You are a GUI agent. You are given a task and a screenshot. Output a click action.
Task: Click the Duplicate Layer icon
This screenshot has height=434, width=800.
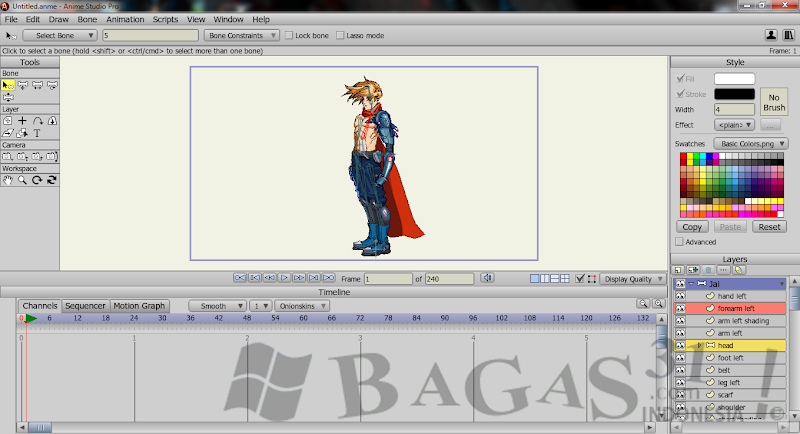[693, 270]
